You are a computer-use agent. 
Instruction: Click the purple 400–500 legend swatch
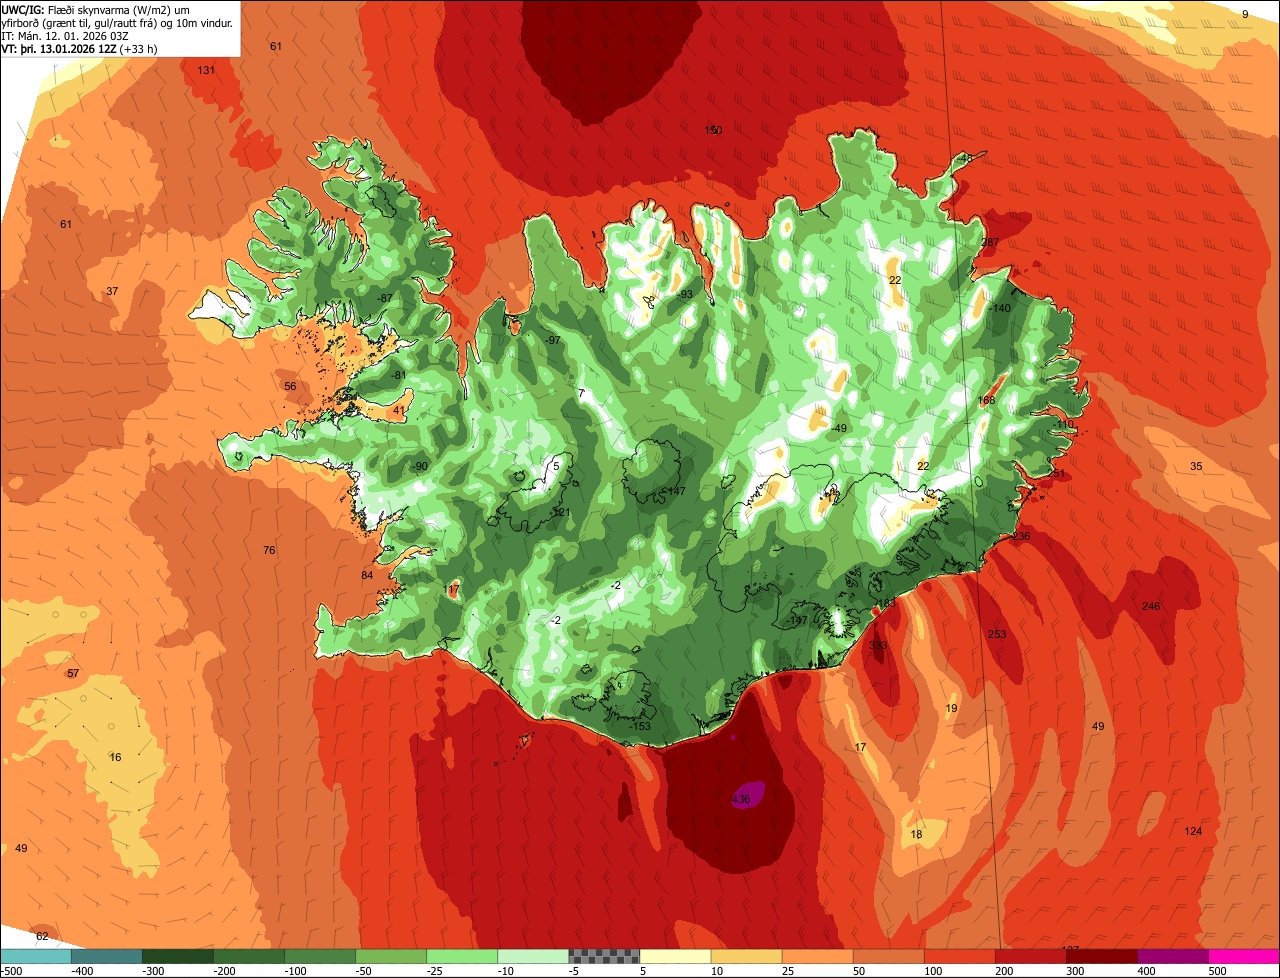[x=1173, y=956]
